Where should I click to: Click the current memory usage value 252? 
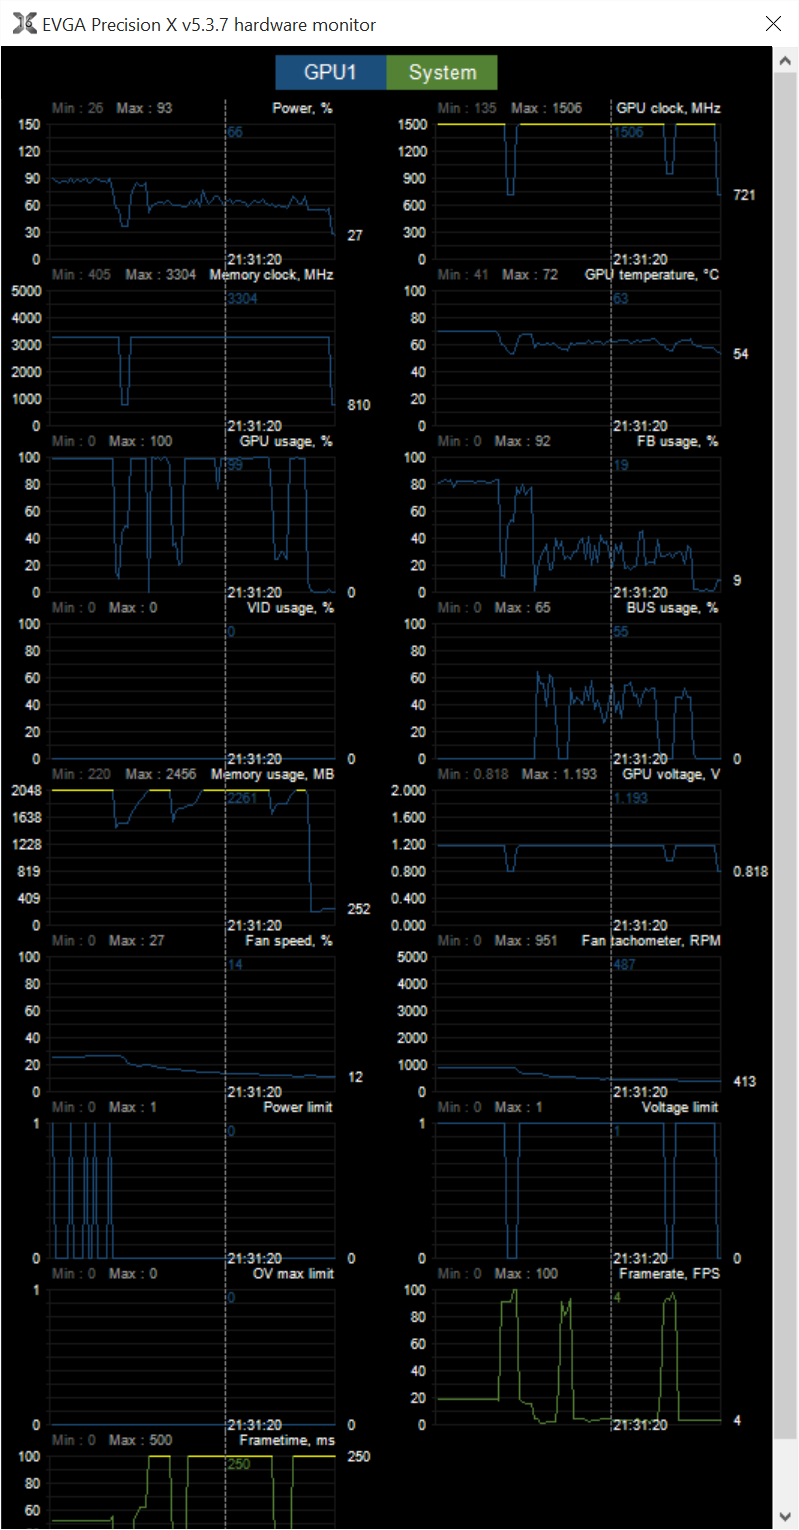pyautogui.click(x=358, y=909)
